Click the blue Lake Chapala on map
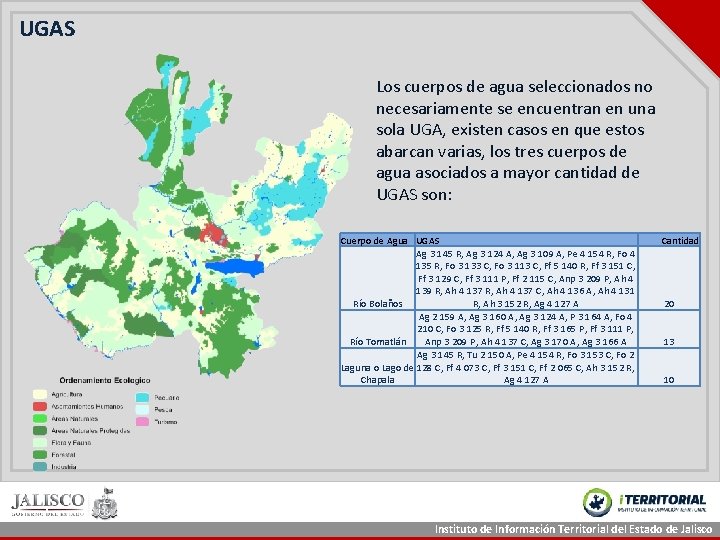720x540 pixels. point(235,267)
